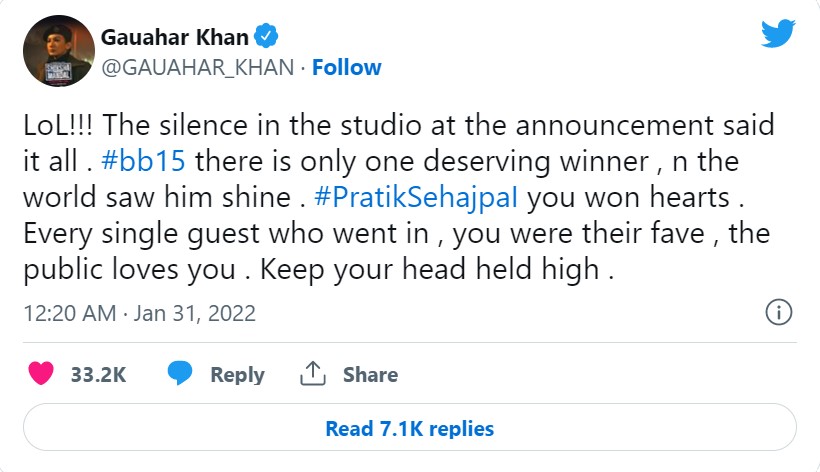This screenshot has width=820, height=472.
Task: Follow Gauahar Khan
Action: point(346,68)
